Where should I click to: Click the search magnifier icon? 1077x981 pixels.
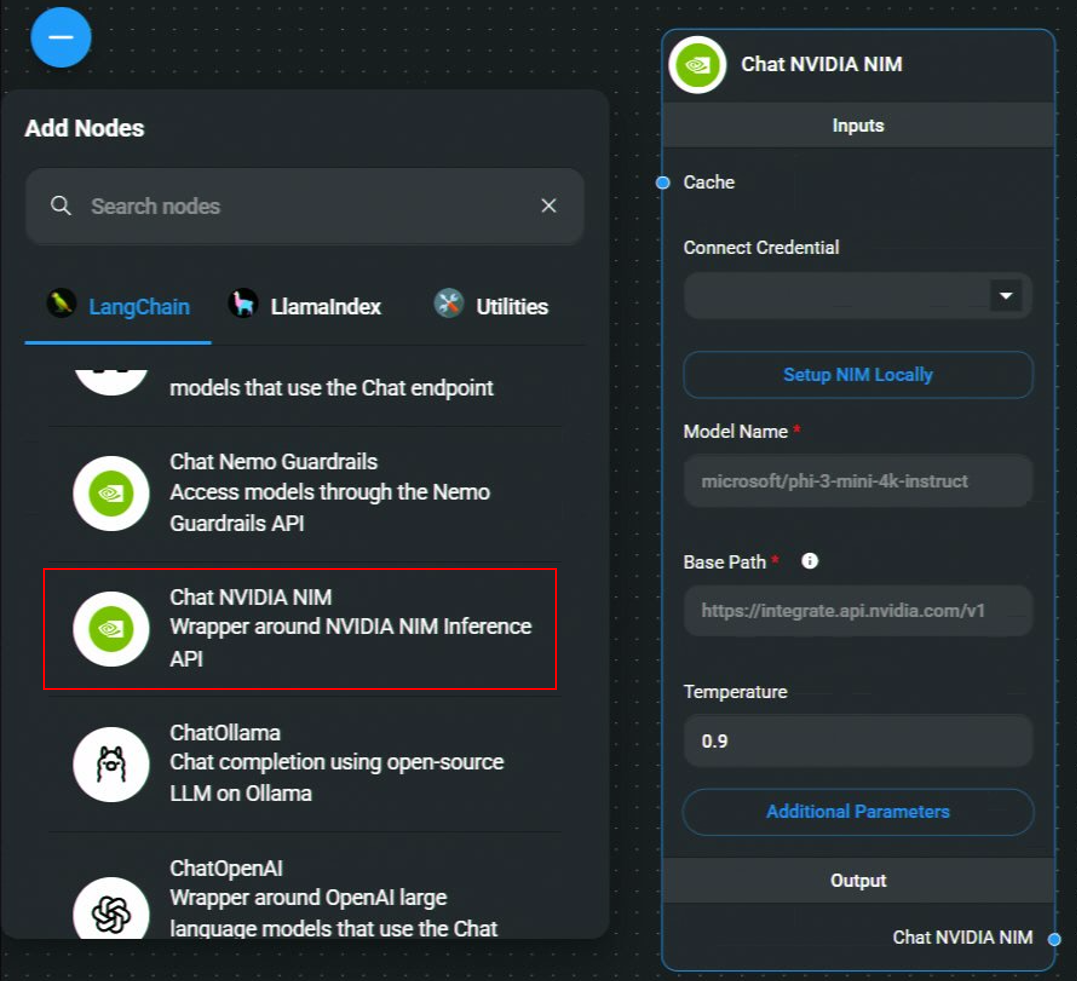click(61, 206)
